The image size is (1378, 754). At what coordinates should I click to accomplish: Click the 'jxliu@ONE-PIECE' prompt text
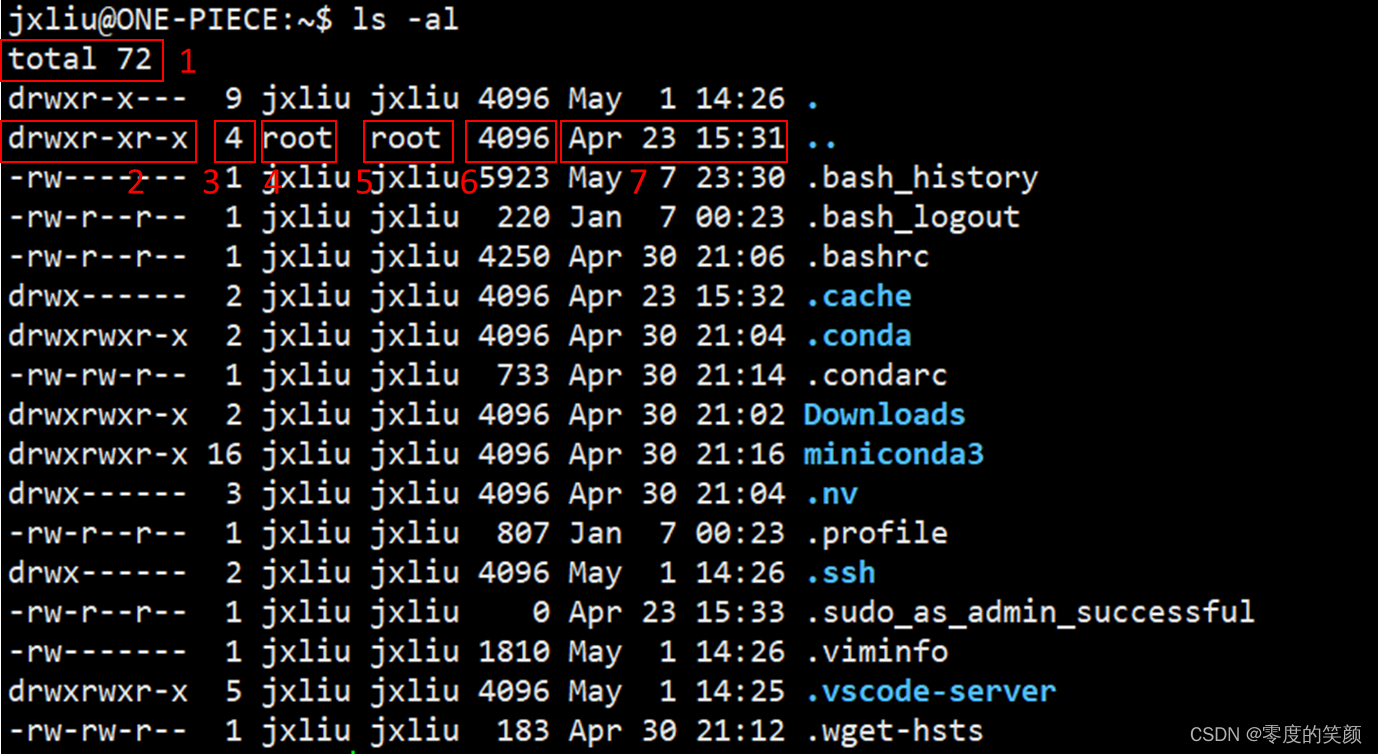pyautogui.click(x=143, y=19)
